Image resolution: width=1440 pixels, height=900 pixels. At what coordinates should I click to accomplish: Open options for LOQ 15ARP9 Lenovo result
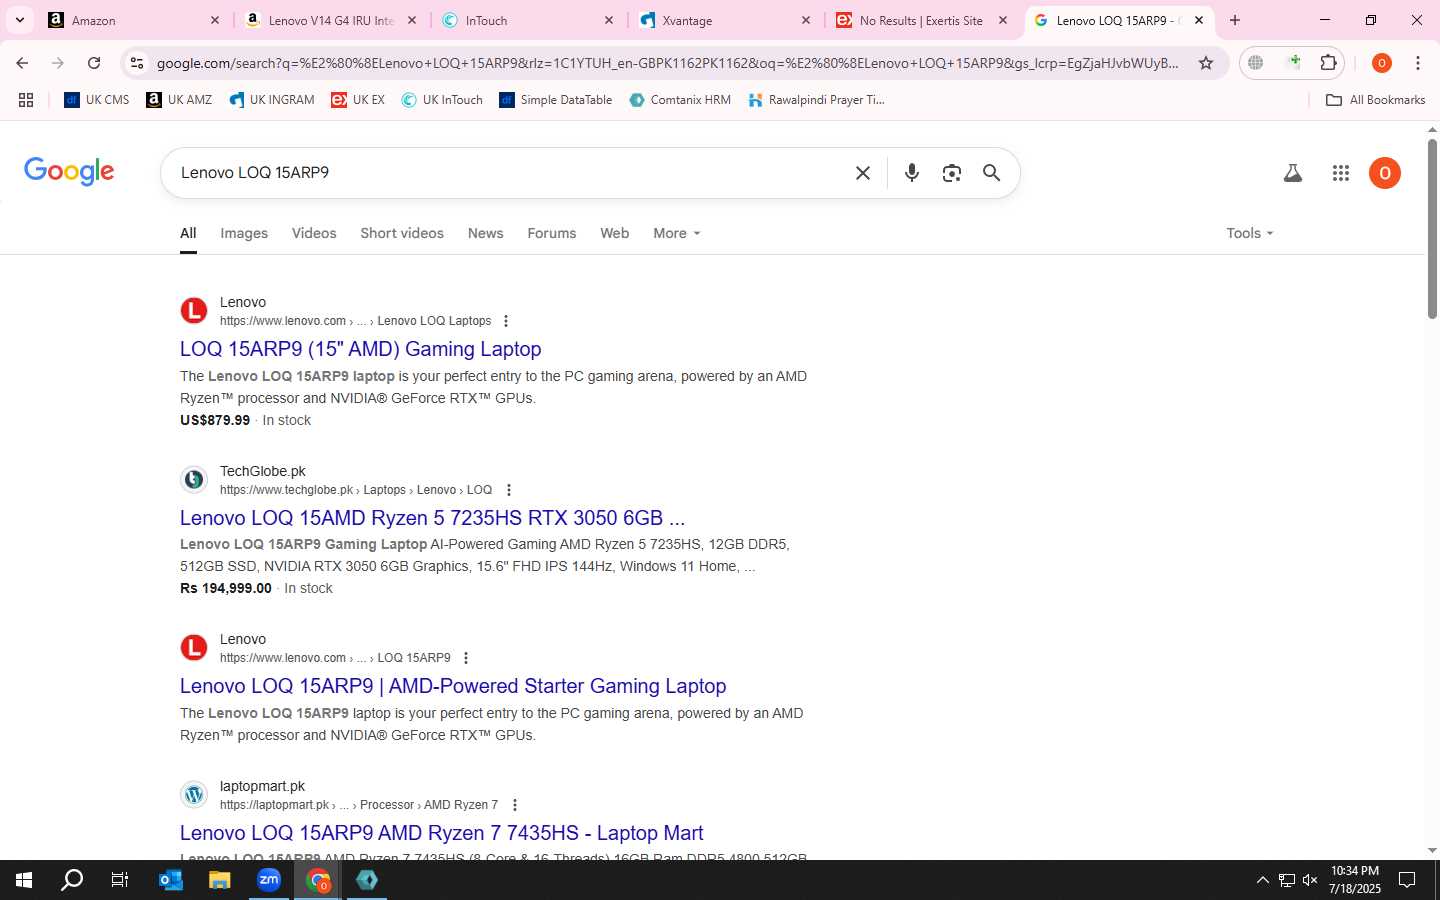click(x=466, y=658)
